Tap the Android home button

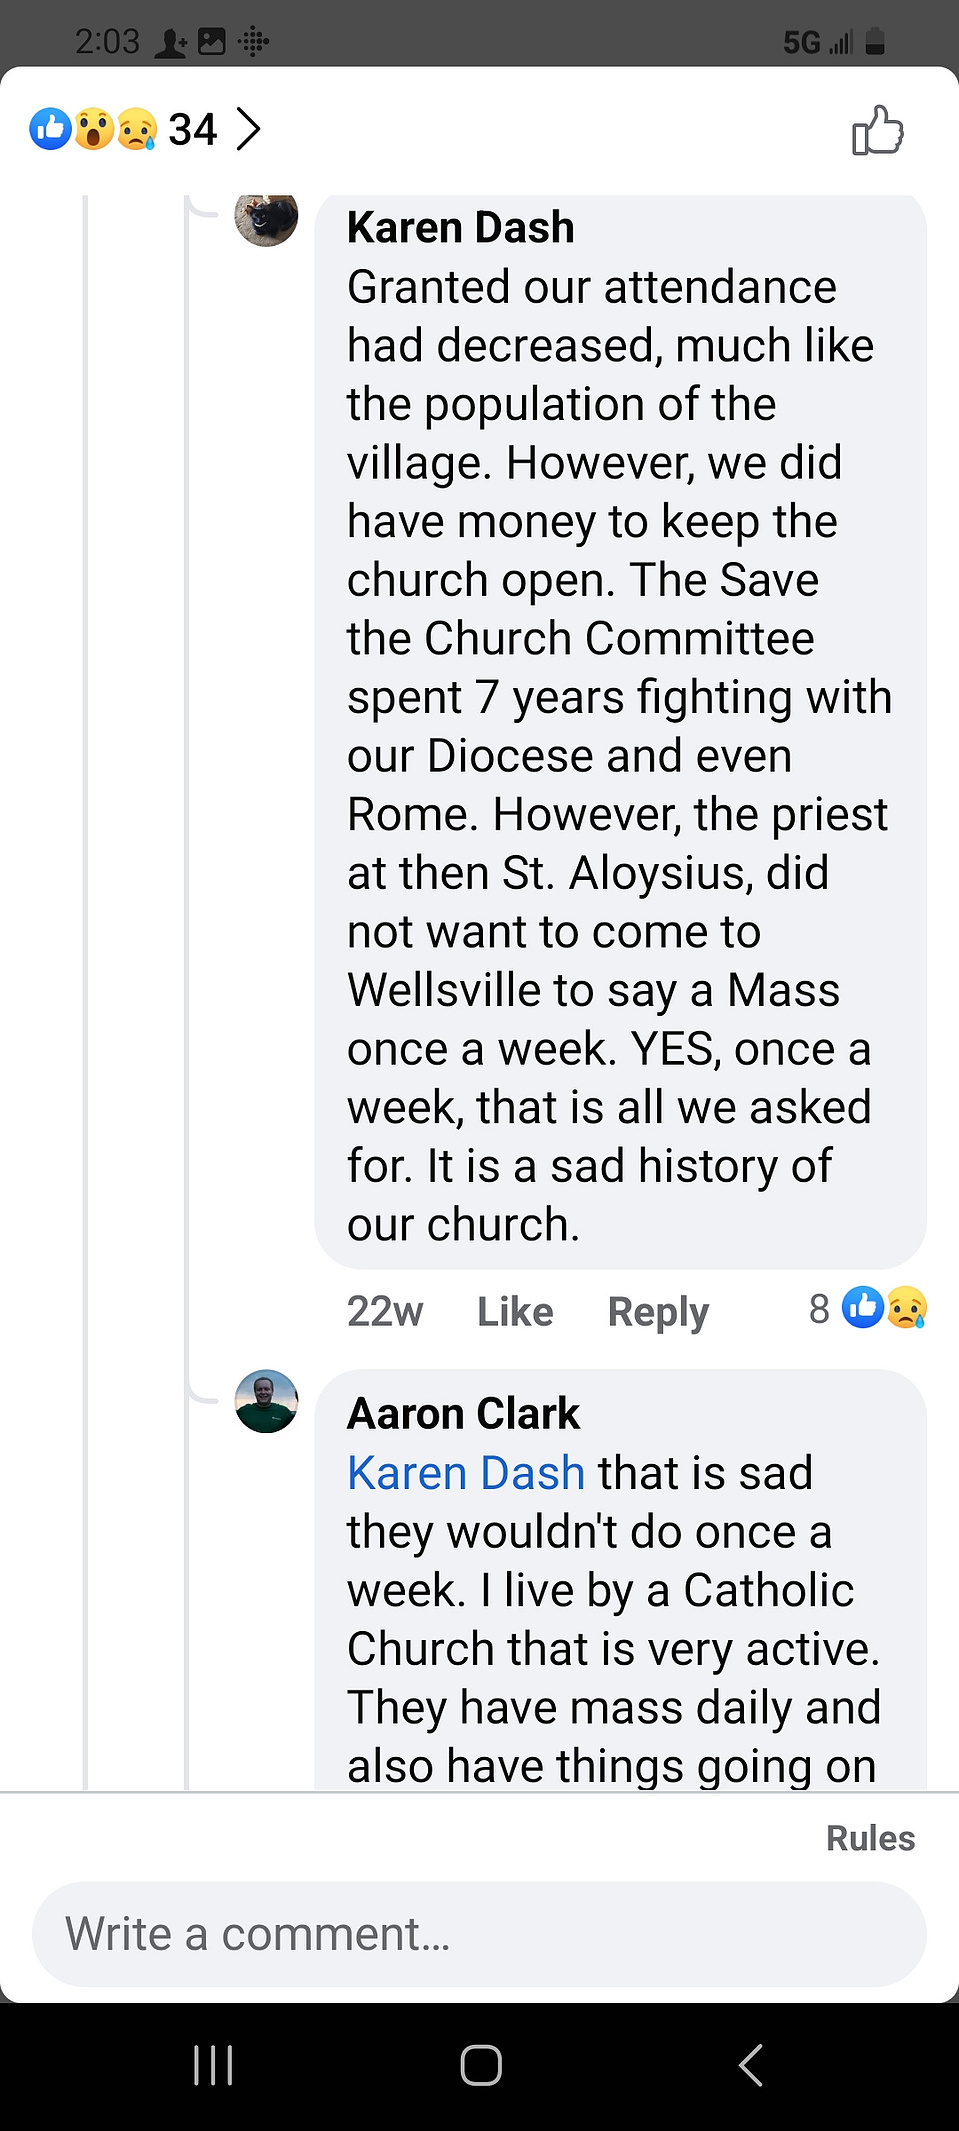[x=481, y=2065]
